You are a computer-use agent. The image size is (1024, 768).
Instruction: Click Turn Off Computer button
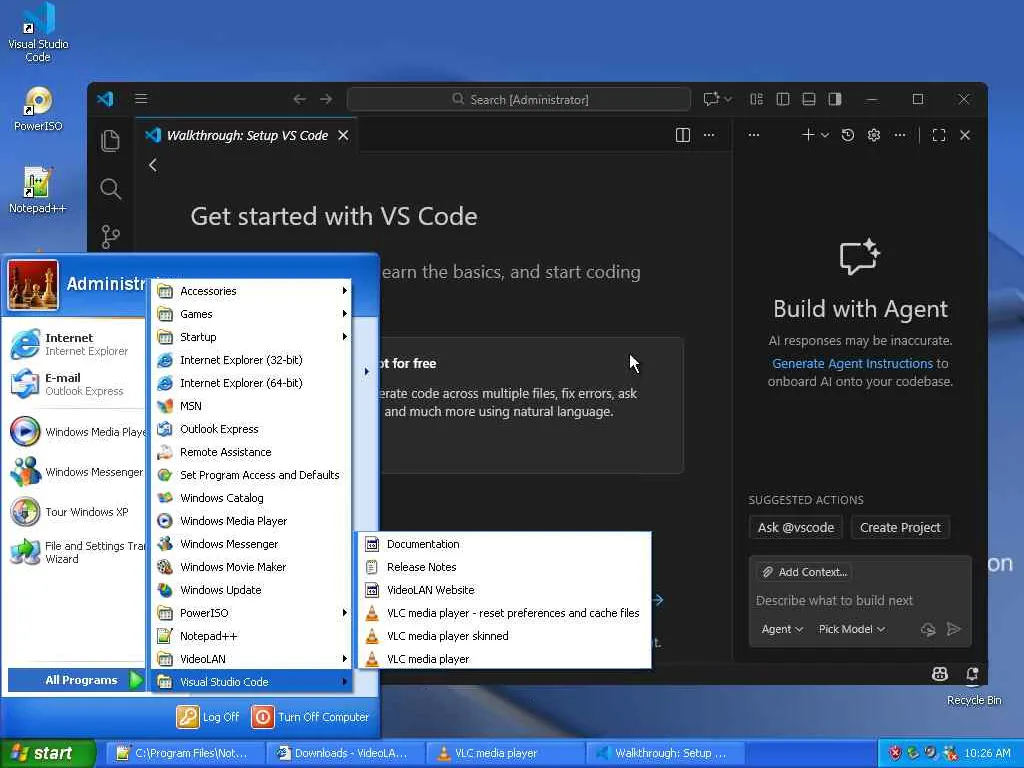[x=310, y=717]
